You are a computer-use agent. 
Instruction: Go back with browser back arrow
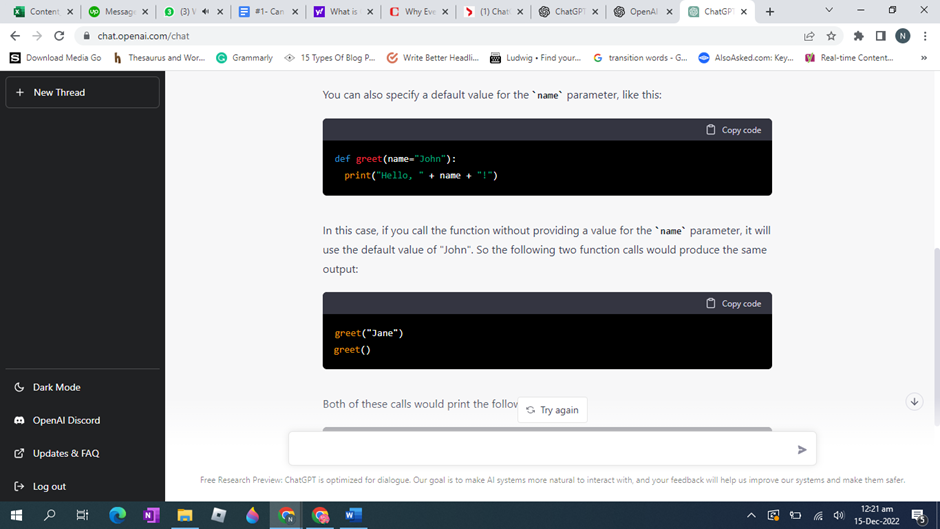(x=15, y=36)
